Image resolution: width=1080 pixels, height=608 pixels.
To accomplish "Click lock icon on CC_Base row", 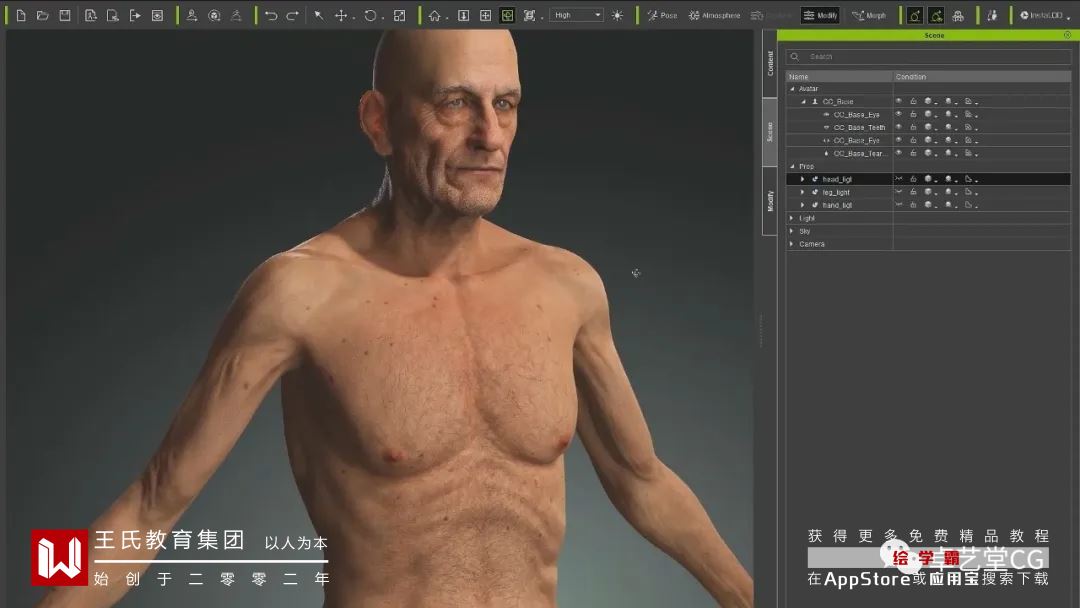I will [913, 101].
